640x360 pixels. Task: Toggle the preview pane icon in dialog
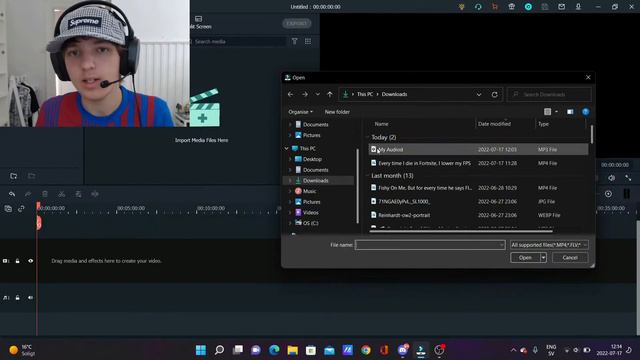point(570,111)
